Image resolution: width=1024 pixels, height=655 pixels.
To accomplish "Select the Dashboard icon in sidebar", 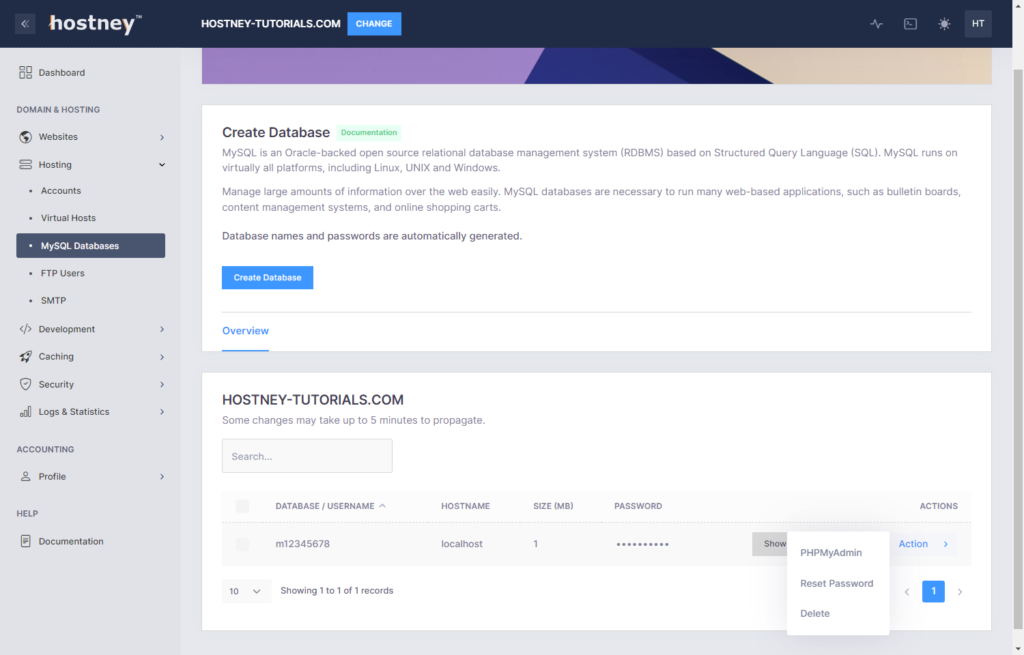I will pyautogui.click(x=24, y=72).
